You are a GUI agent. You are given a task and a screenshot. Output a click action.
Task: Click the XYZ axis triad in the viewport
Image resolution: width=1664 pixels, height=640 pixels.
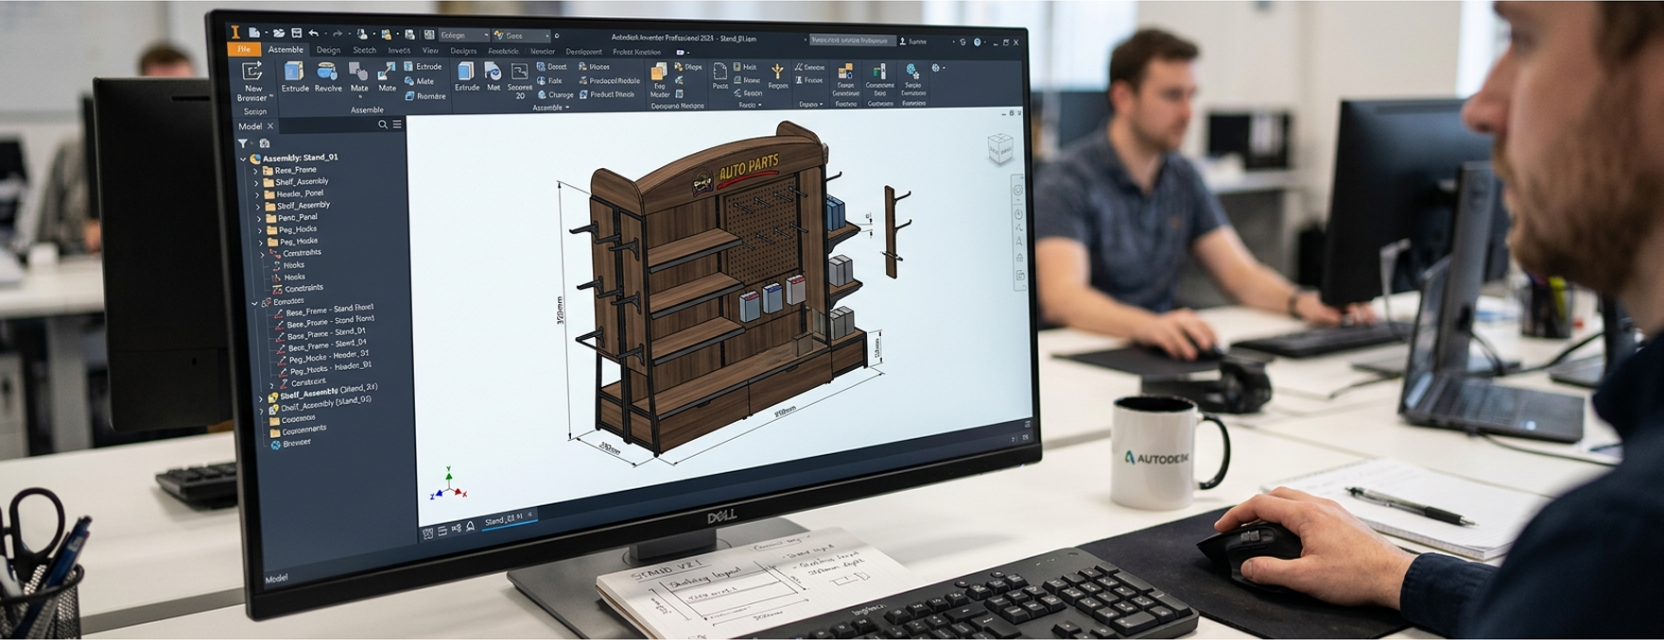[447, 483]
